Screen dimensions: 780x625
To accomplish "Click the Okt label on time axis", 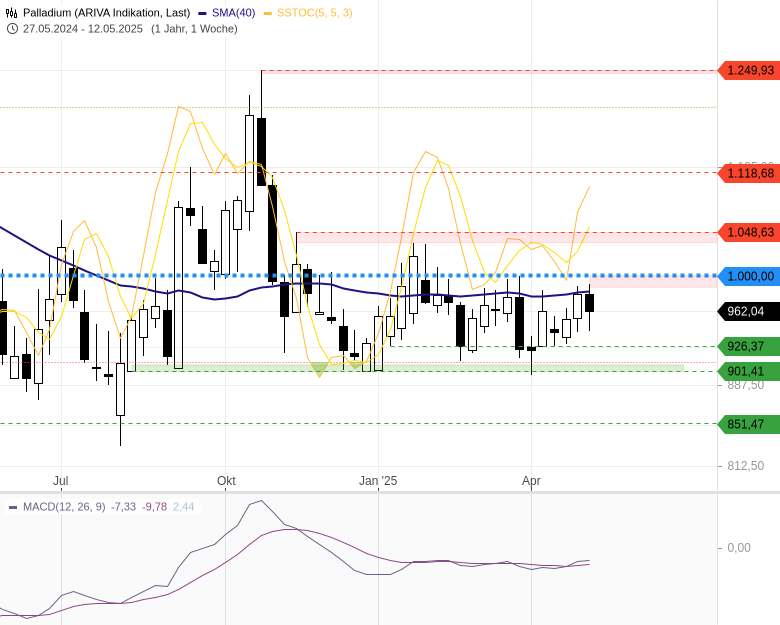I will 226,481.
